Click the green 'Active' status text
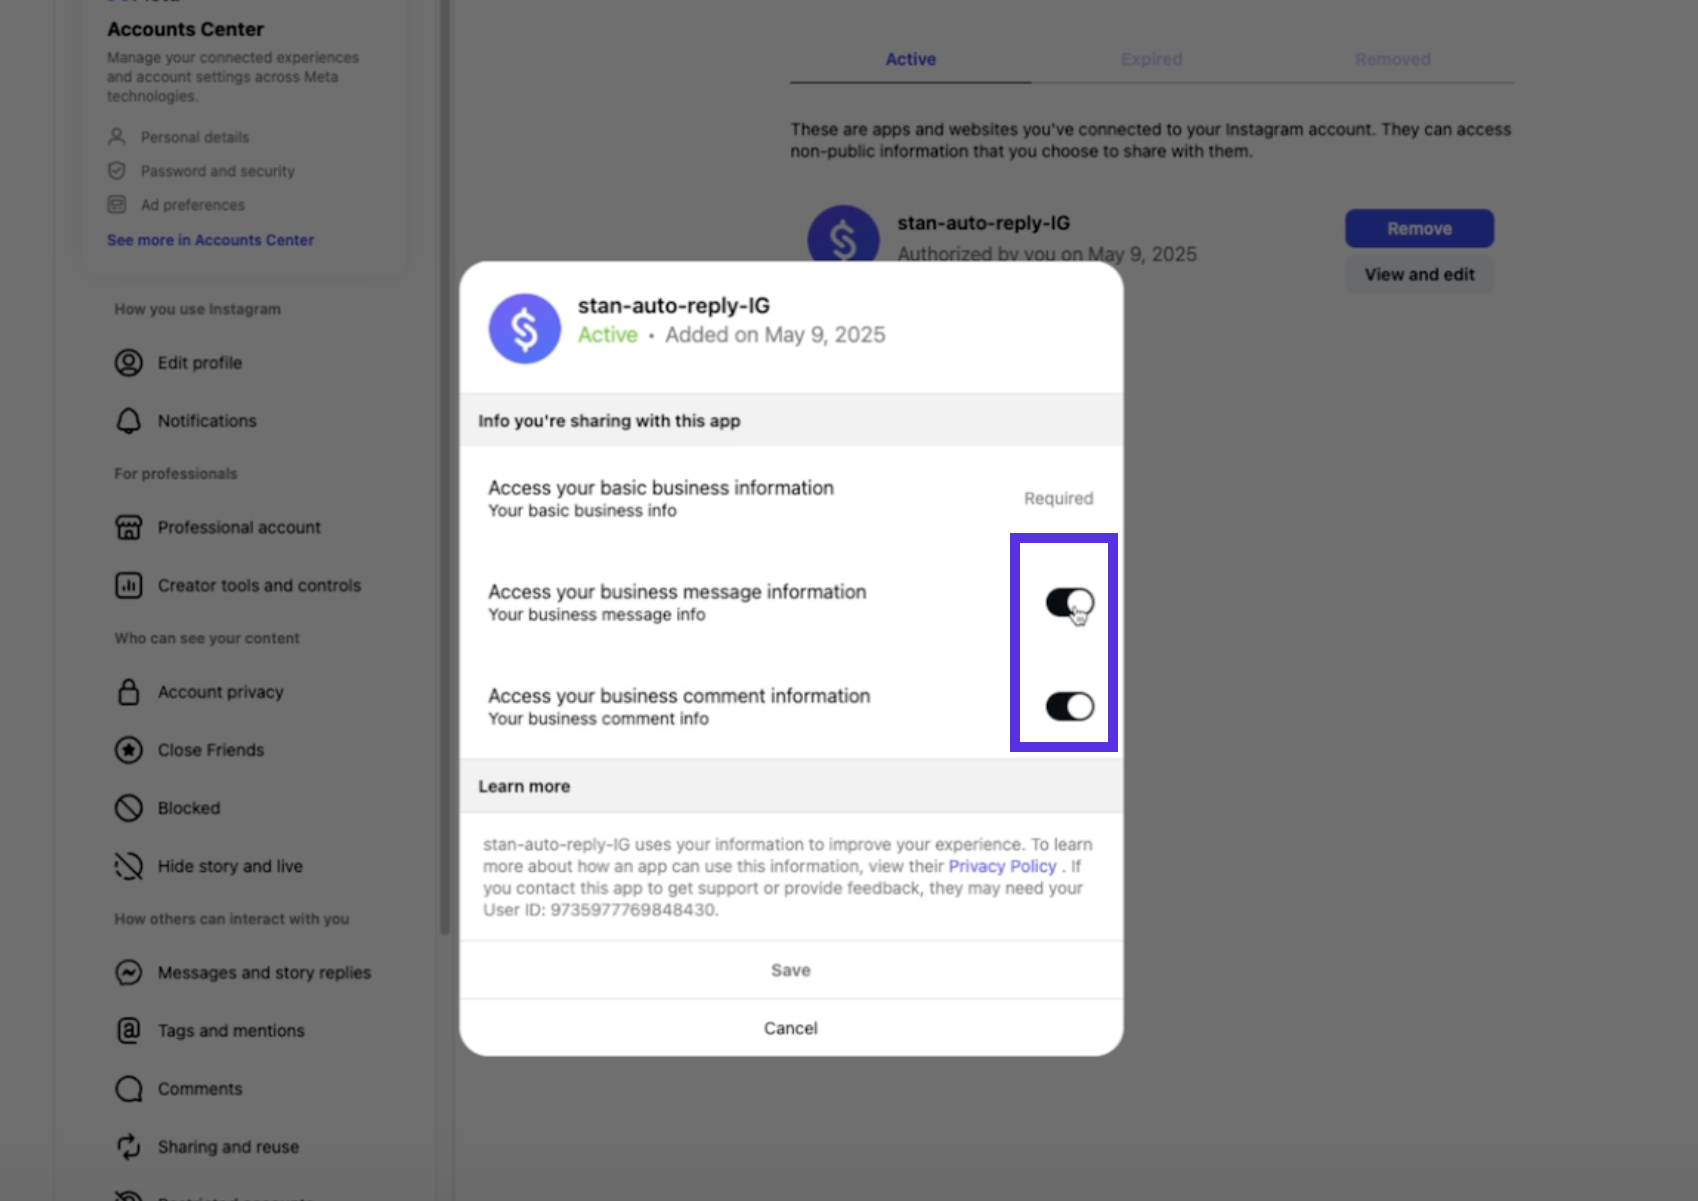1698x1201 pixels. click(x=608, y=335)
